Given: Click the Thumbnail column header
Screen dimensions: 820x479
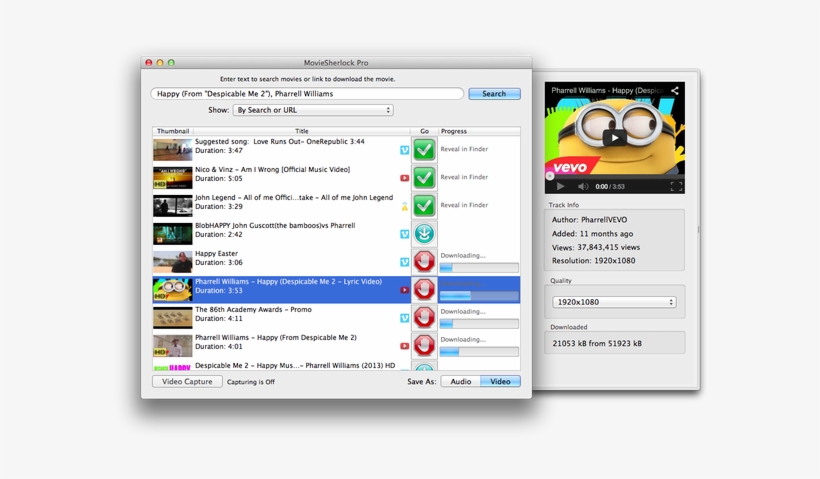Looking at the screenshot, I should point(173,131).
